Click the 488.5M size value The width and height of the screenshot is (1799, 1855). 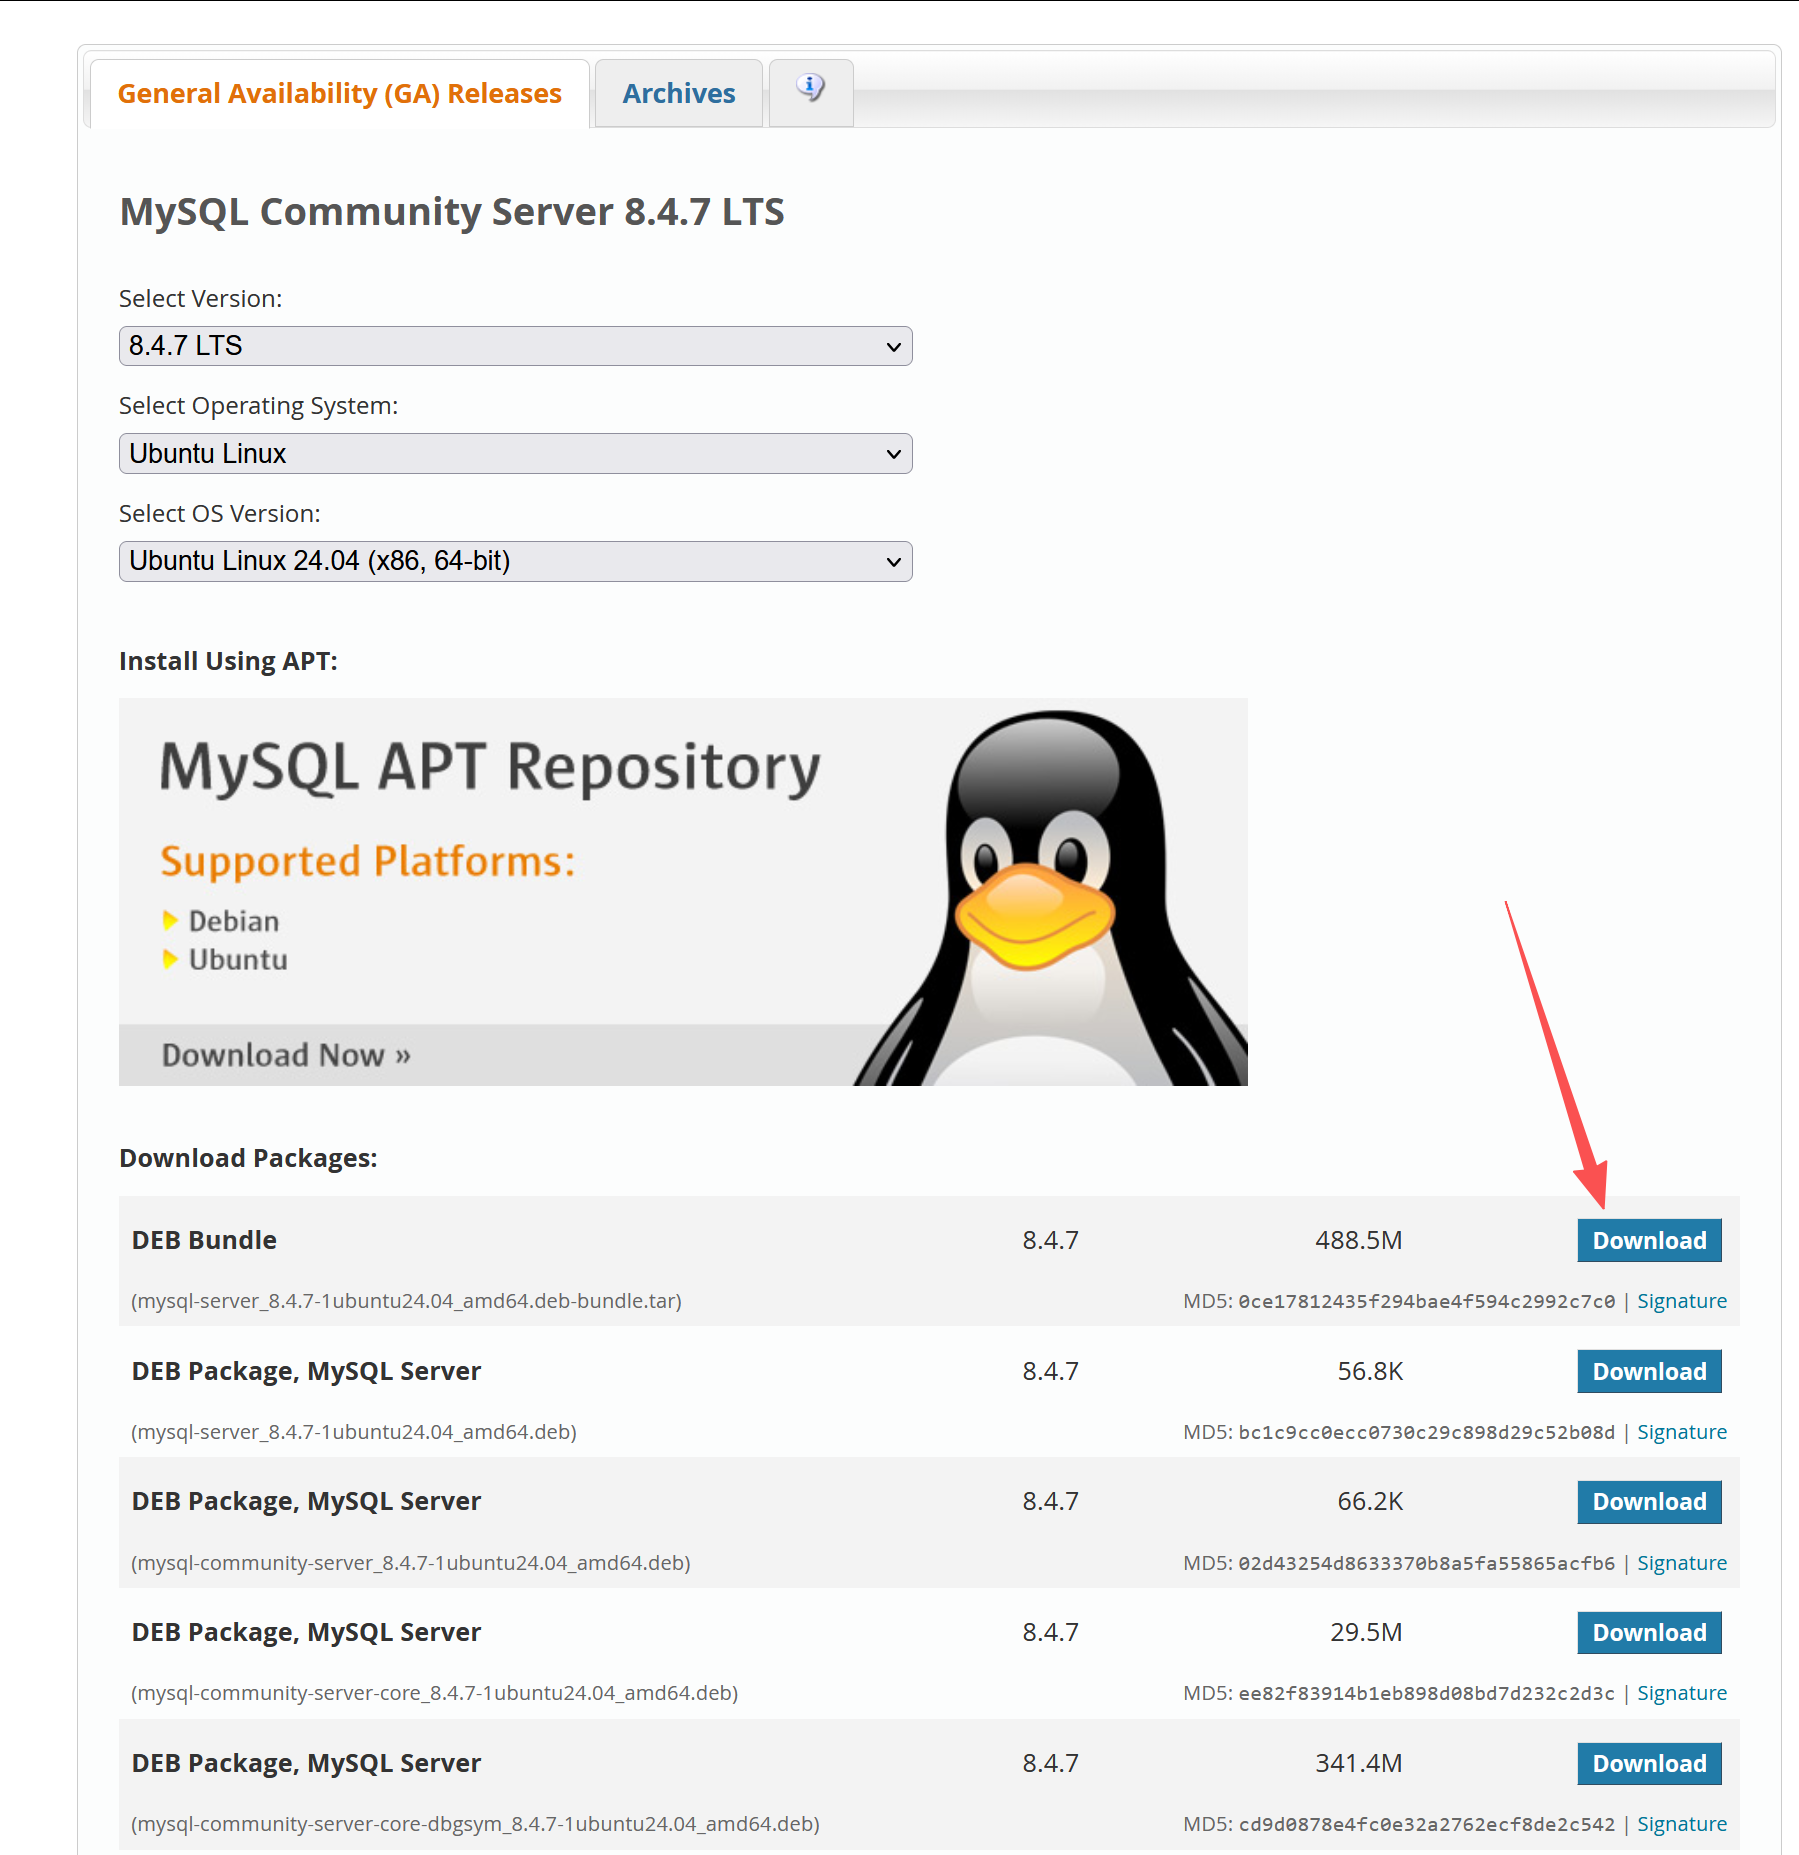(x=1358, y=1240)
